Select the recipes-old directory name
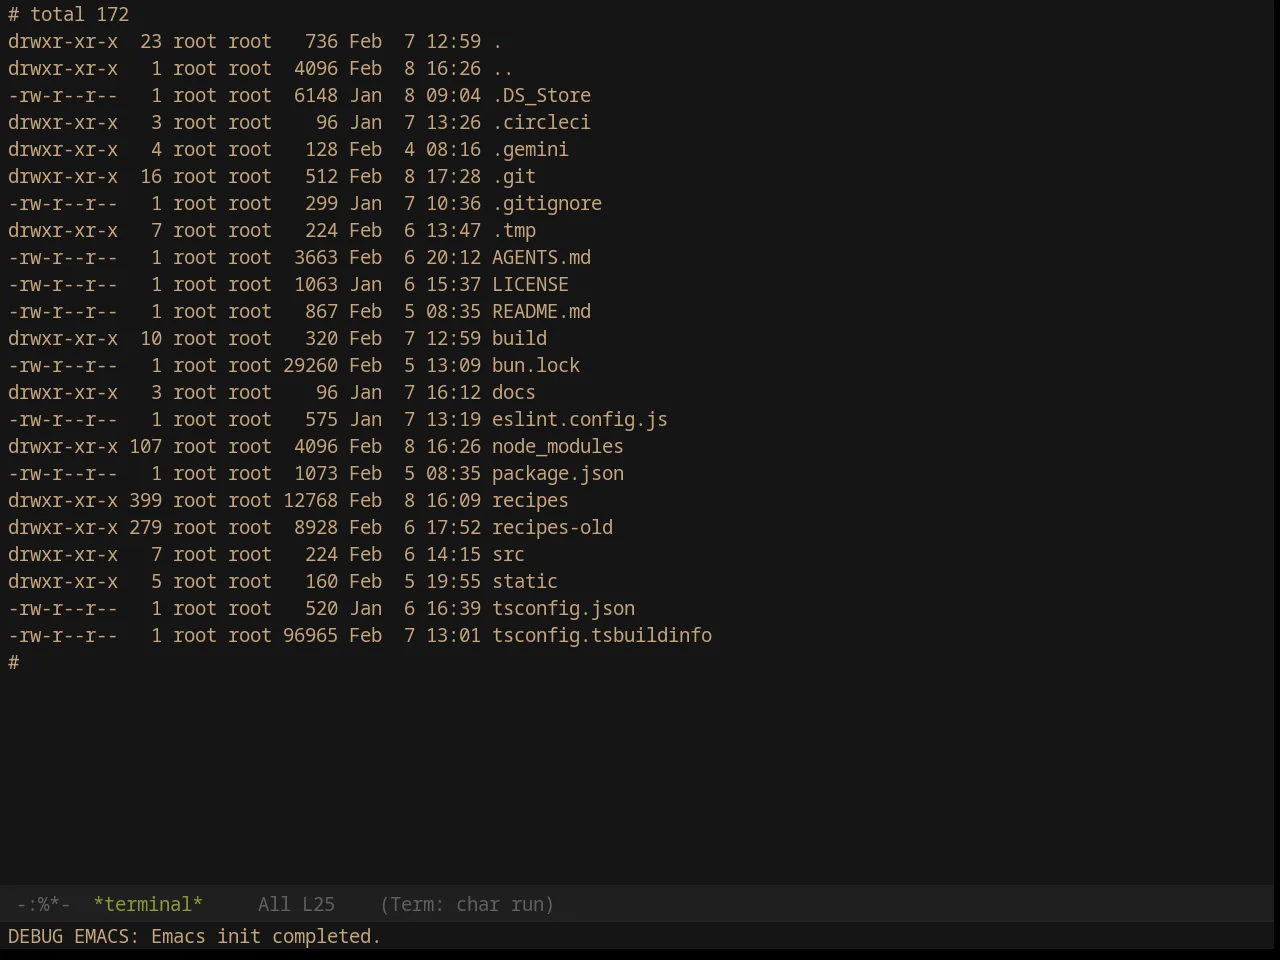The width and height of the screenshot is (1280, 960). 552,527
